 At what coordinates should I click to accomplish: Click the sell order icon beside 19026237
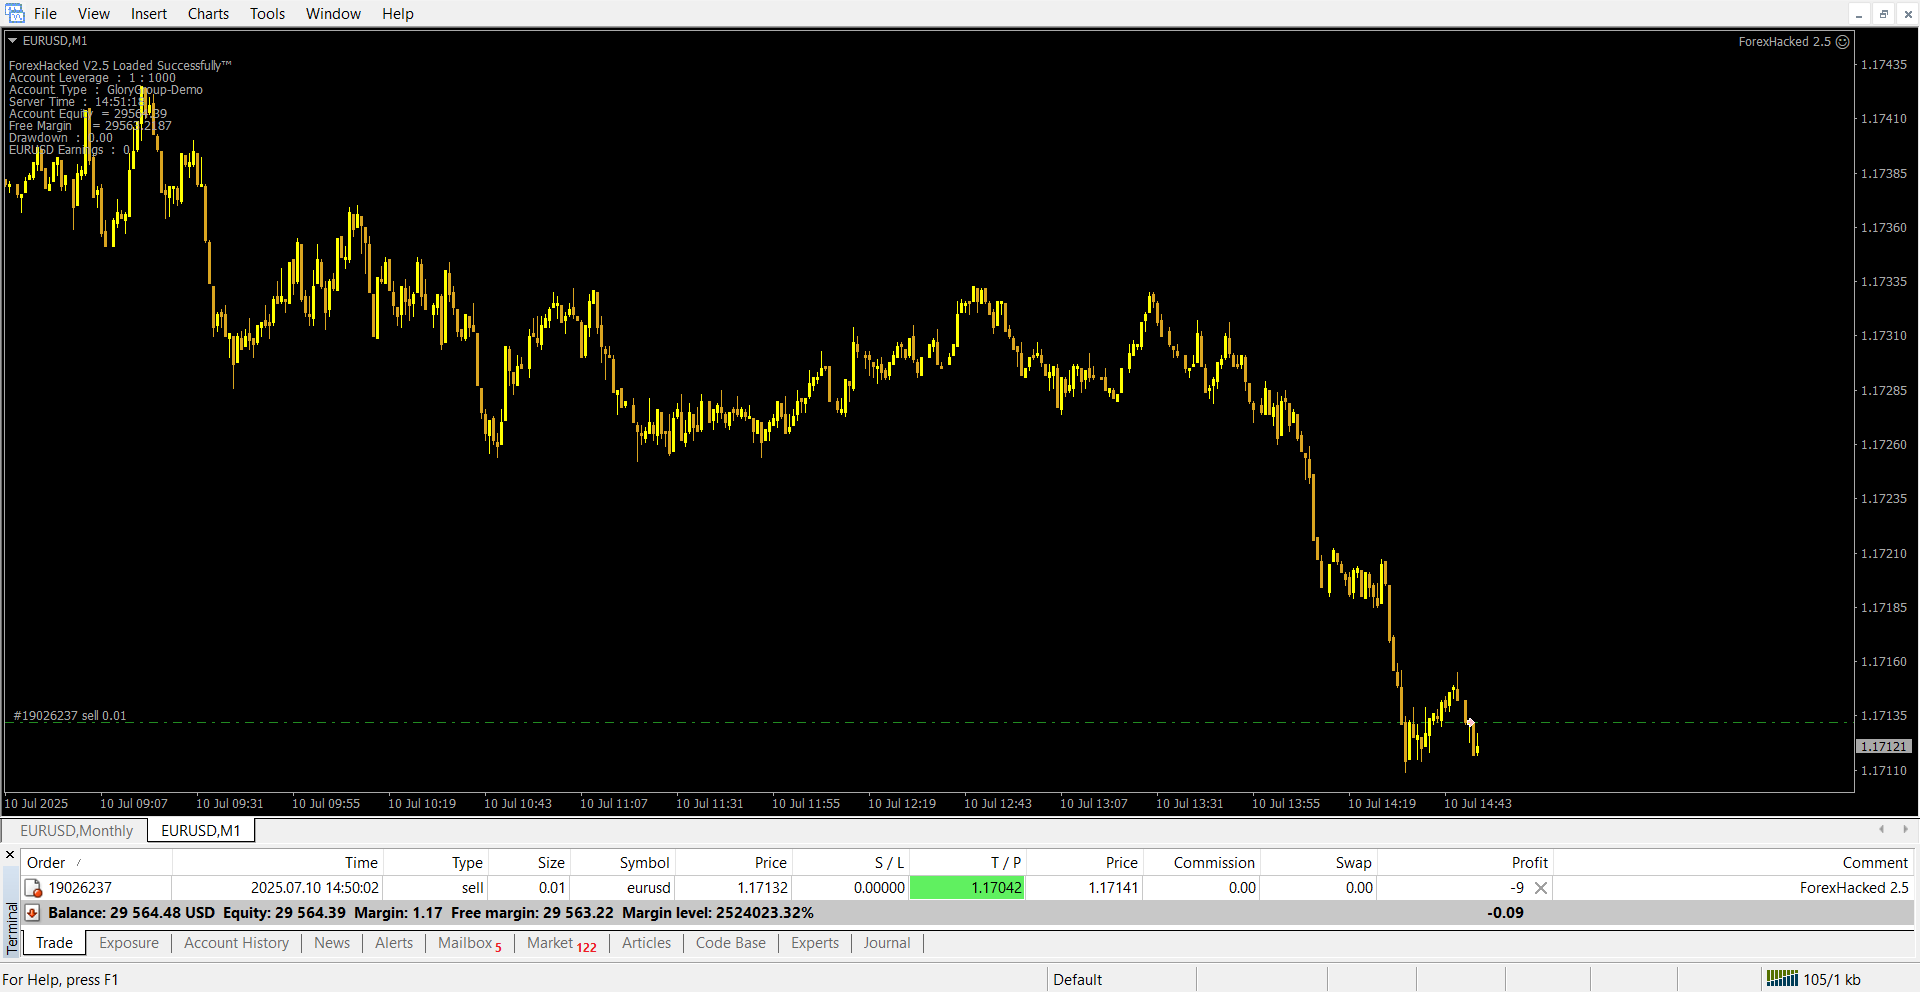point(33,888)
